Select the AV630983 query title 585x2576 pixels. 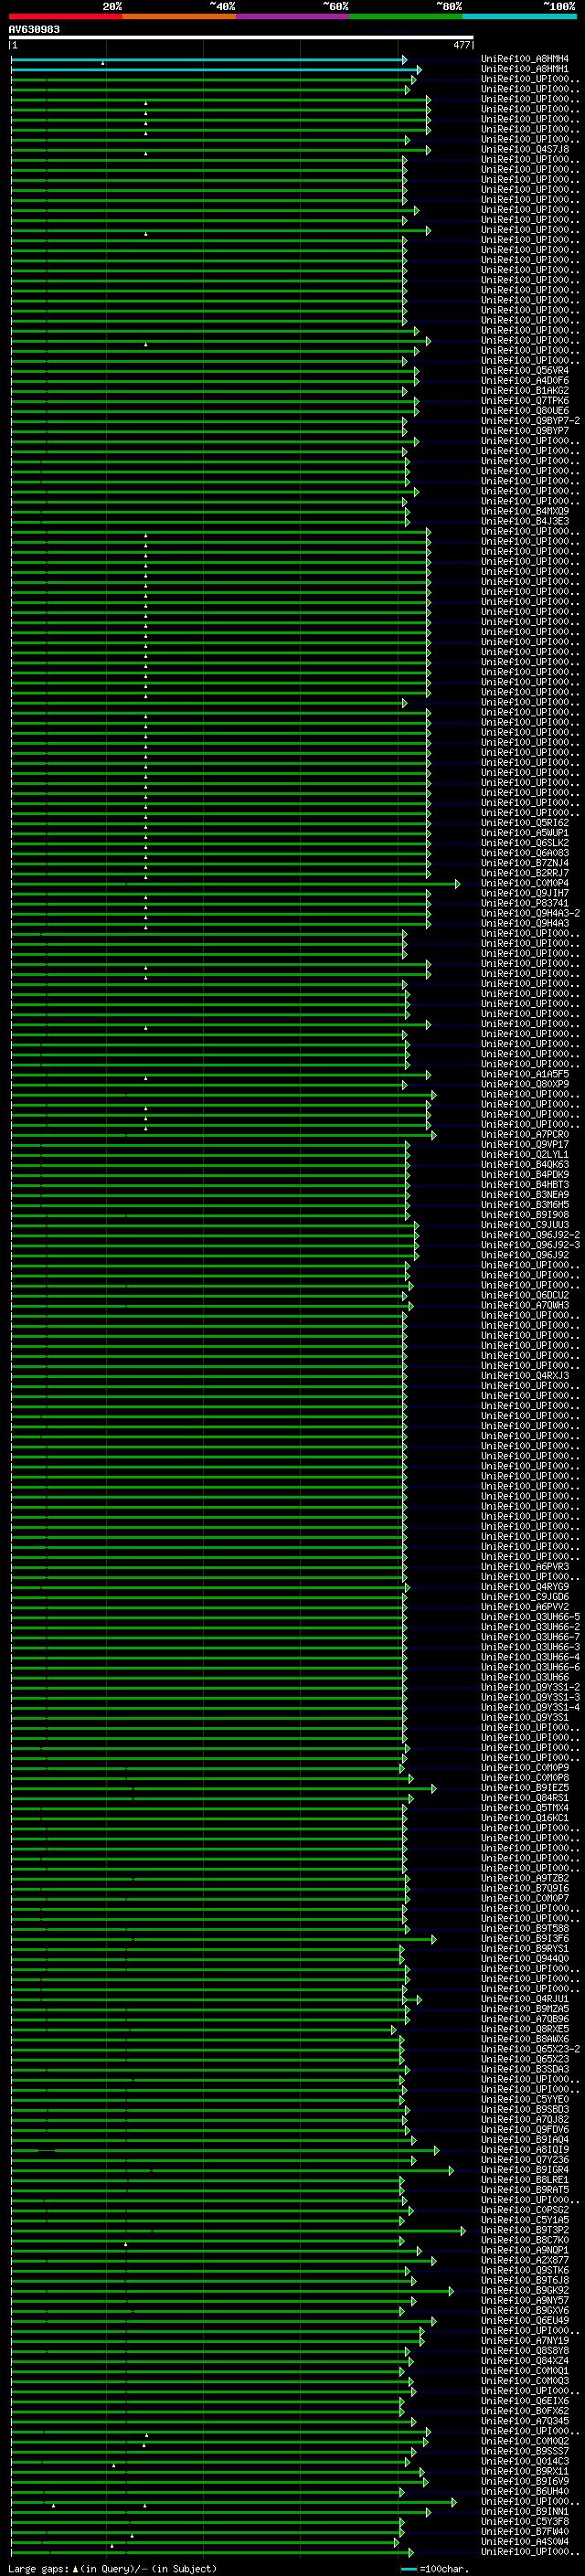tap(34, 29)
